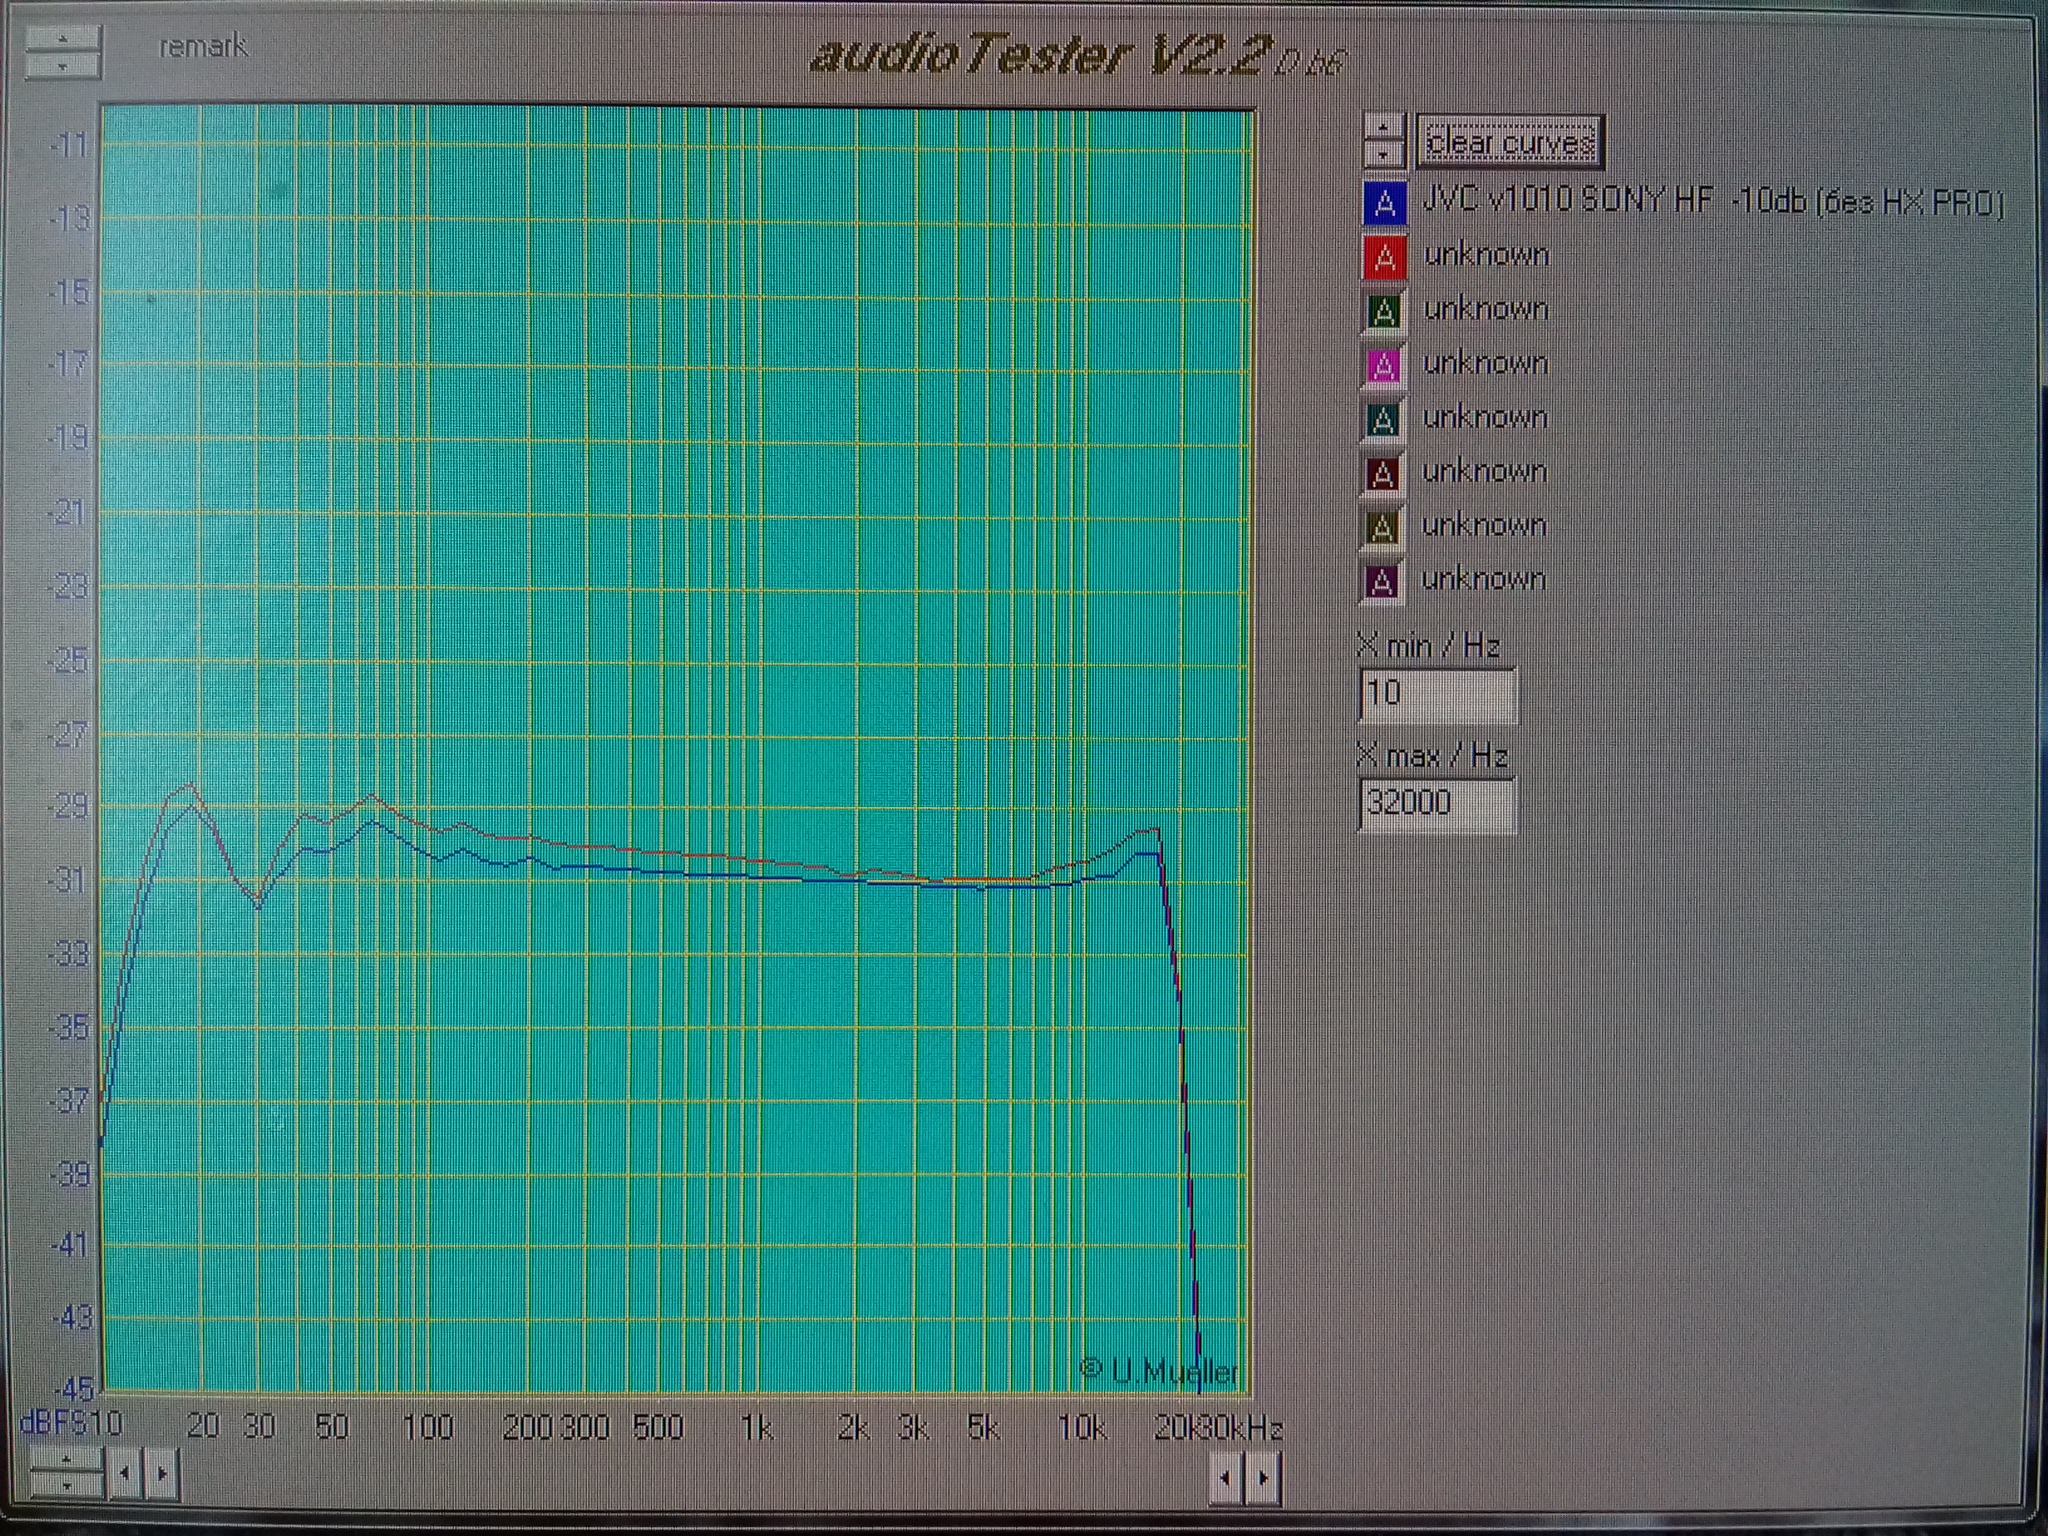
Task: Click the top-left up arrow near remark
Action: coord(63,39)
